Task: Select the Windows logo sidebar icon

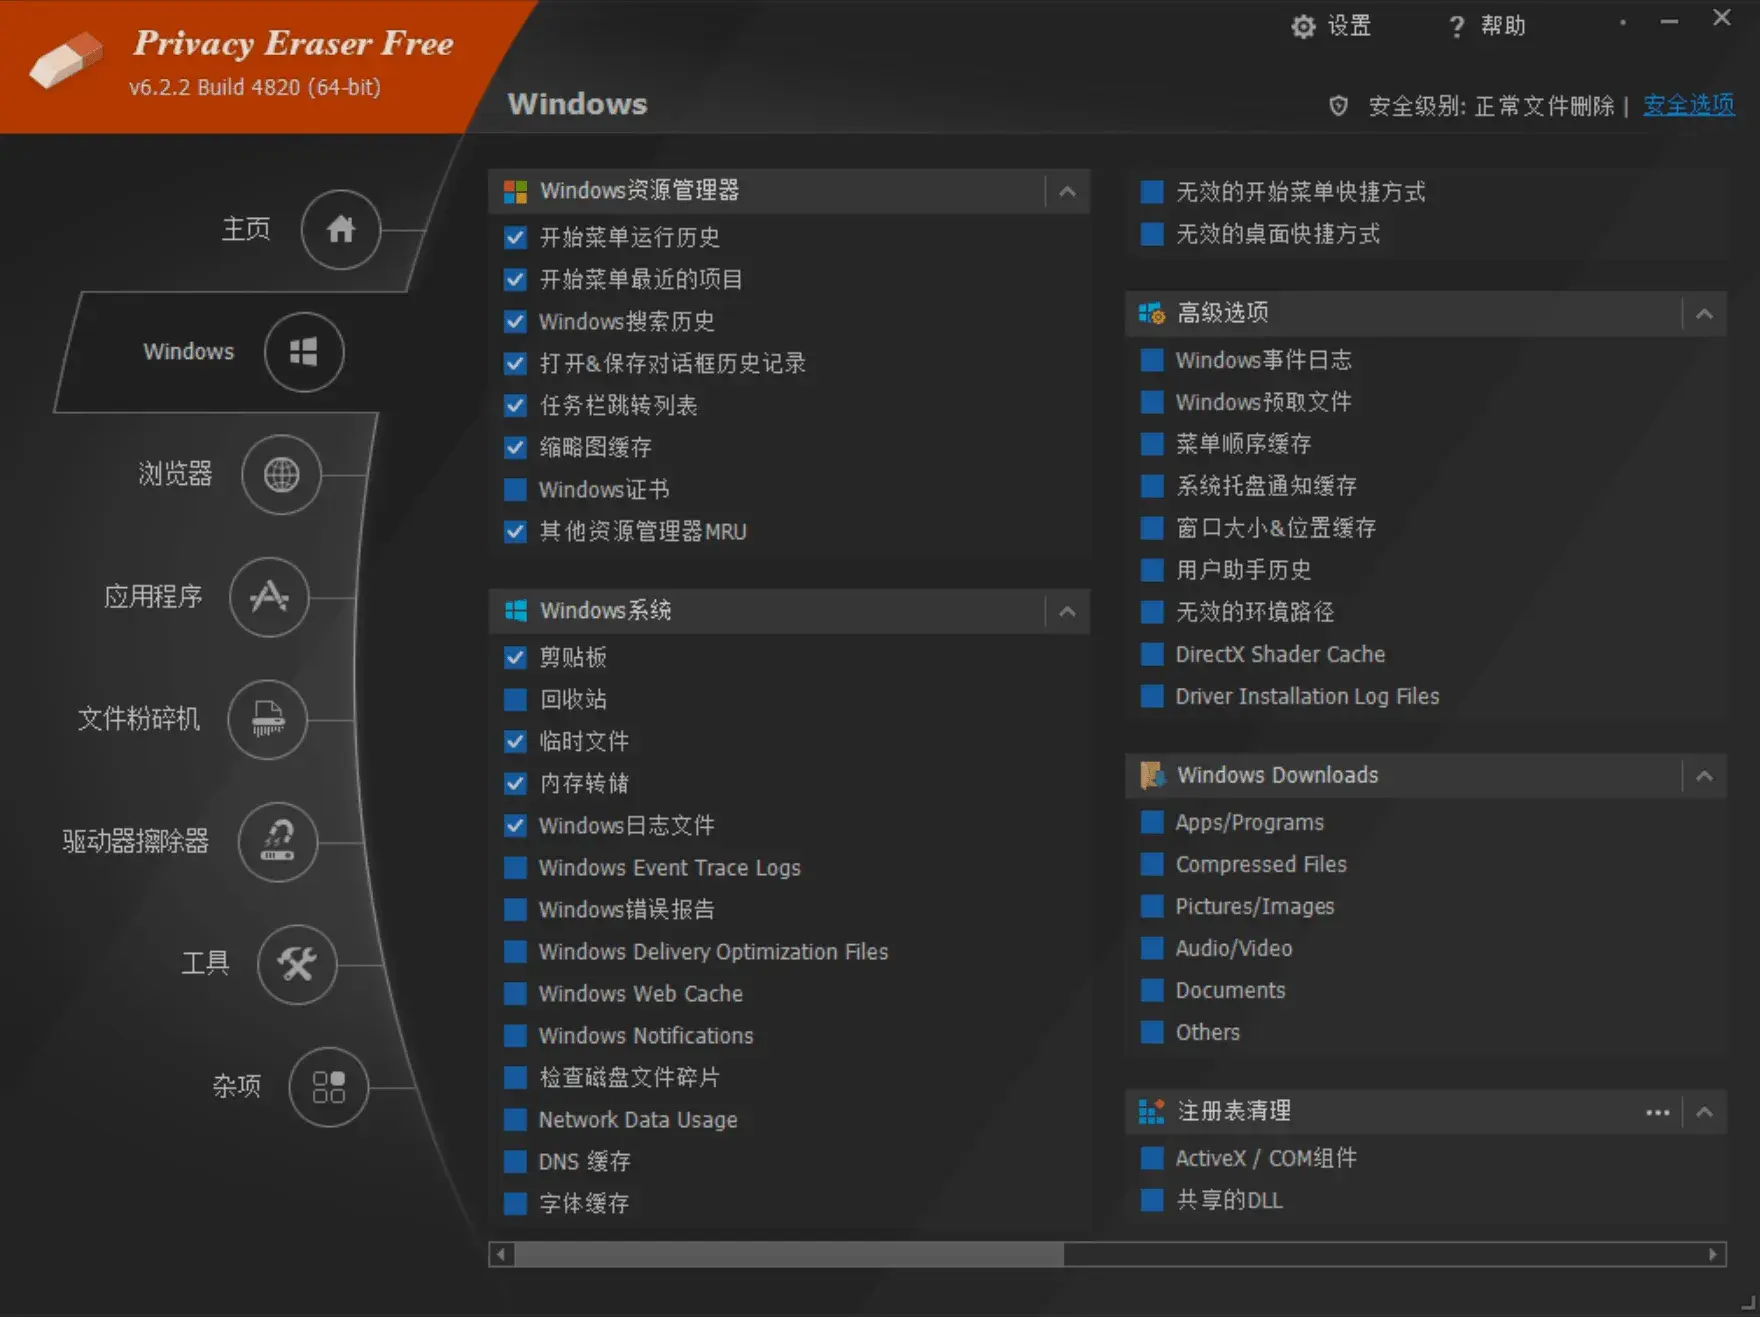Action: click(304, 352)
